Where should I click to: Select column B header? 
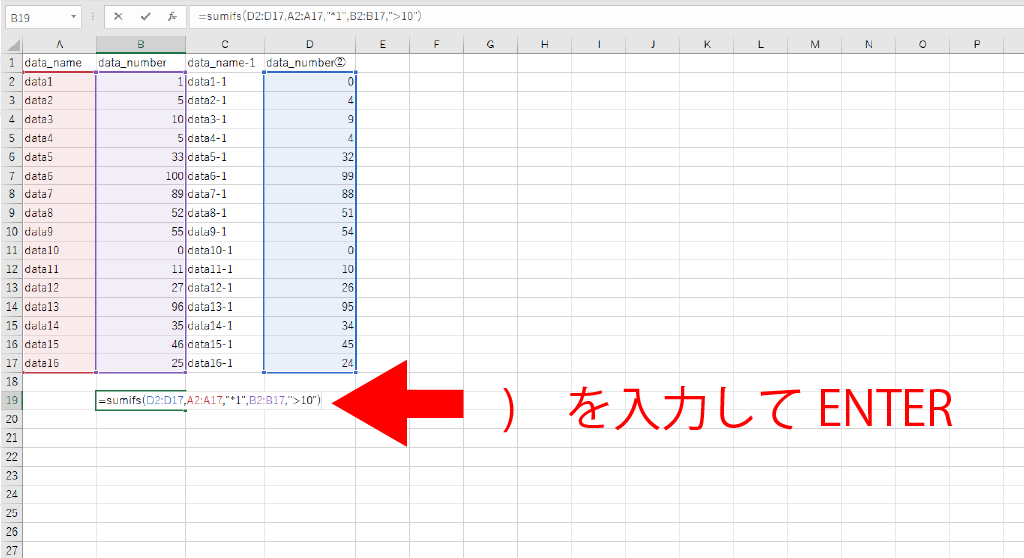pos(140,44)
